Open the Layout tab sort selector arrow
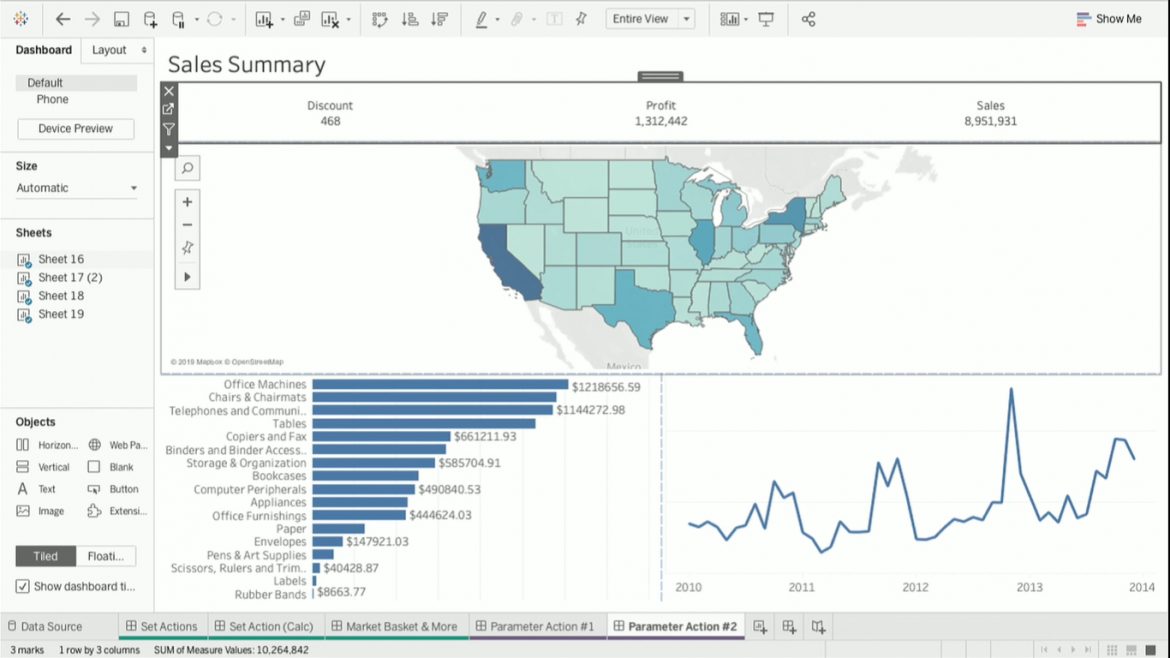1170x658 pixels. point(143,49)
